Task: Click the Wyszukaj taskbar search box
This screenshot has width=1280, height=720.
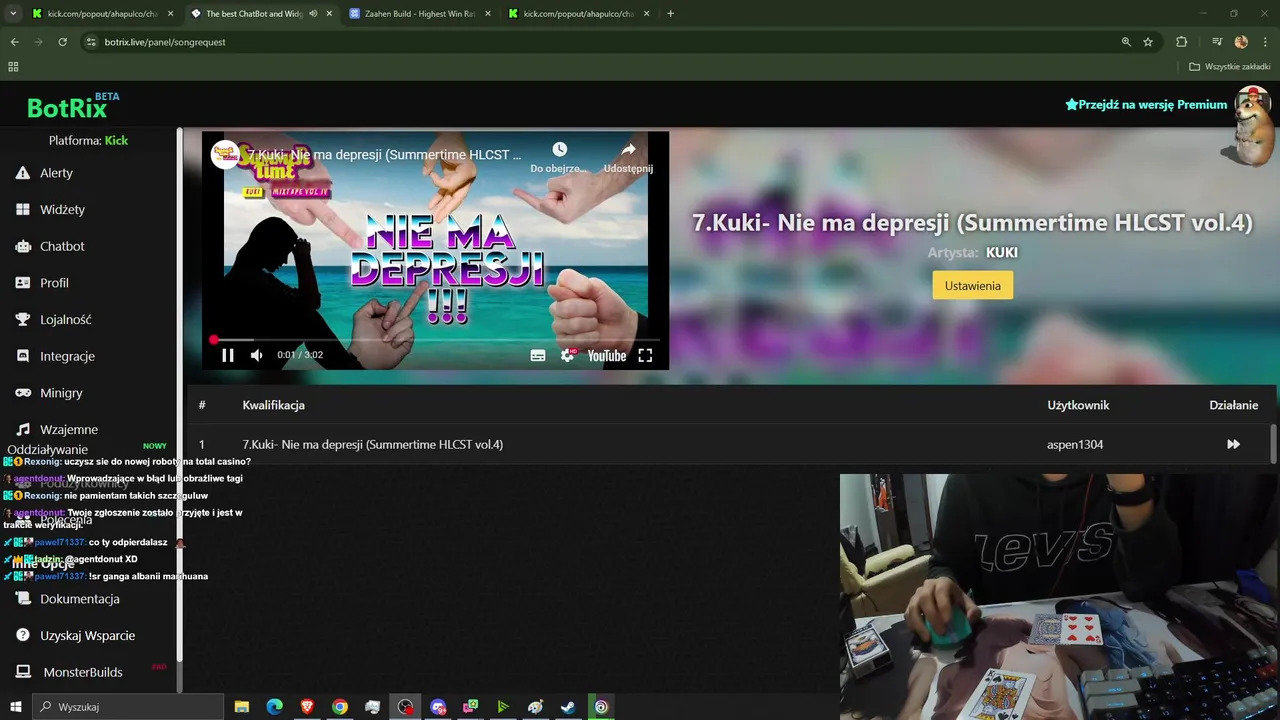Action: (x=128, y=707)
